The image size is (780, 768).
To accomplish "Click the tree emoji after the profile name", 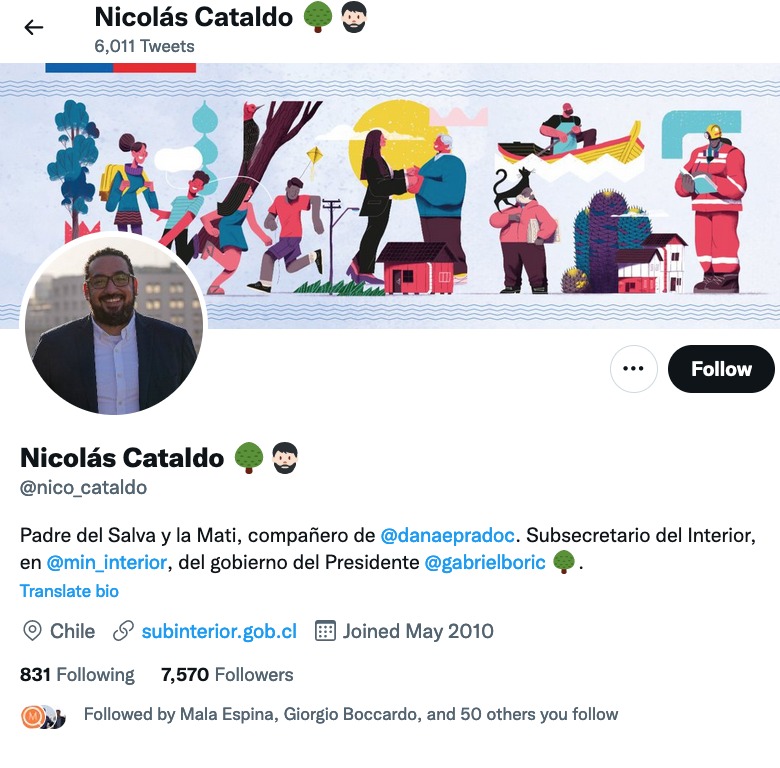I will 249,458.
